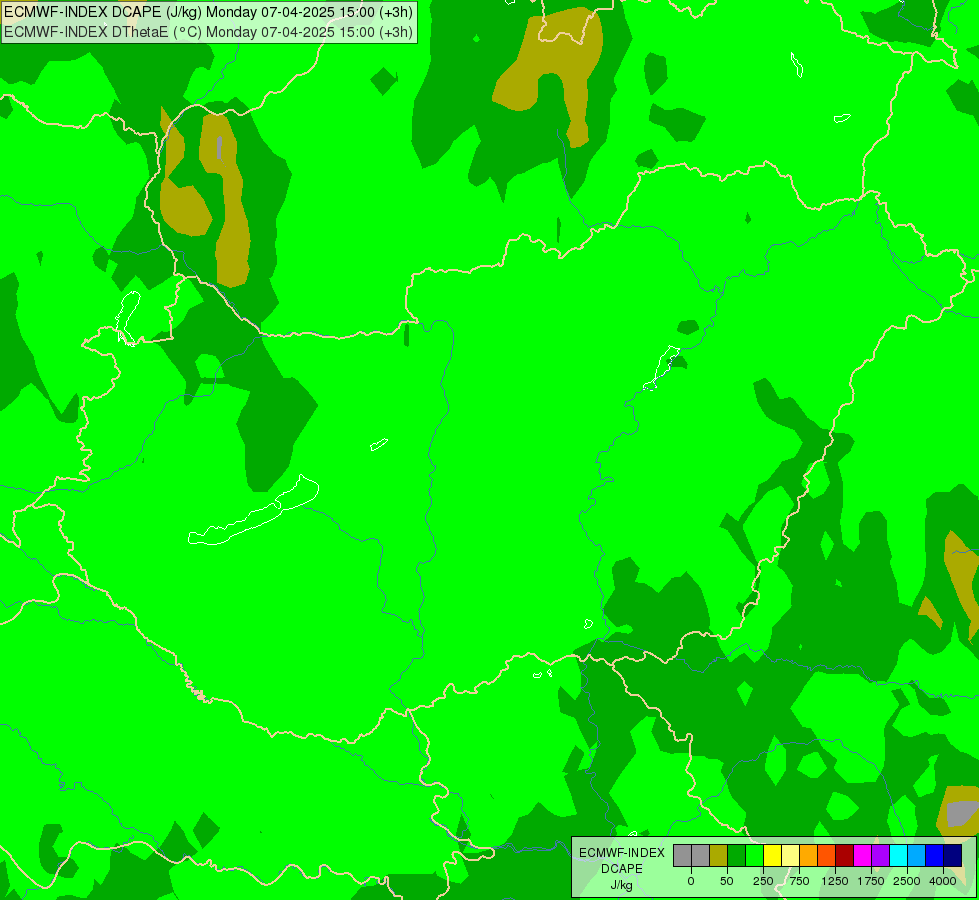Click the J/kg unit label in legend

tap(621, 886)
